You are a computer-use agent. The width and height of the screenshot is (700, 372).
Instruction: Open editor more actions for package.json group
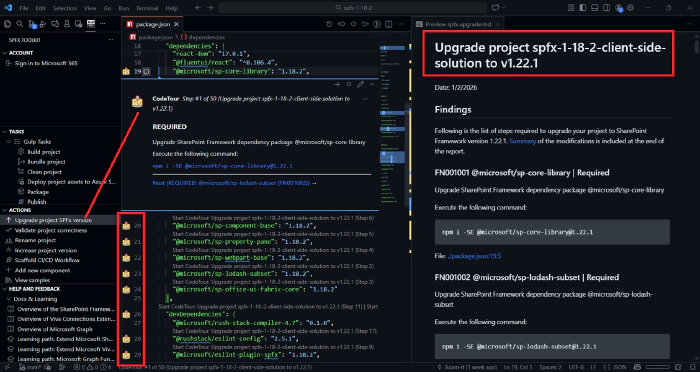tap(400, 24)
